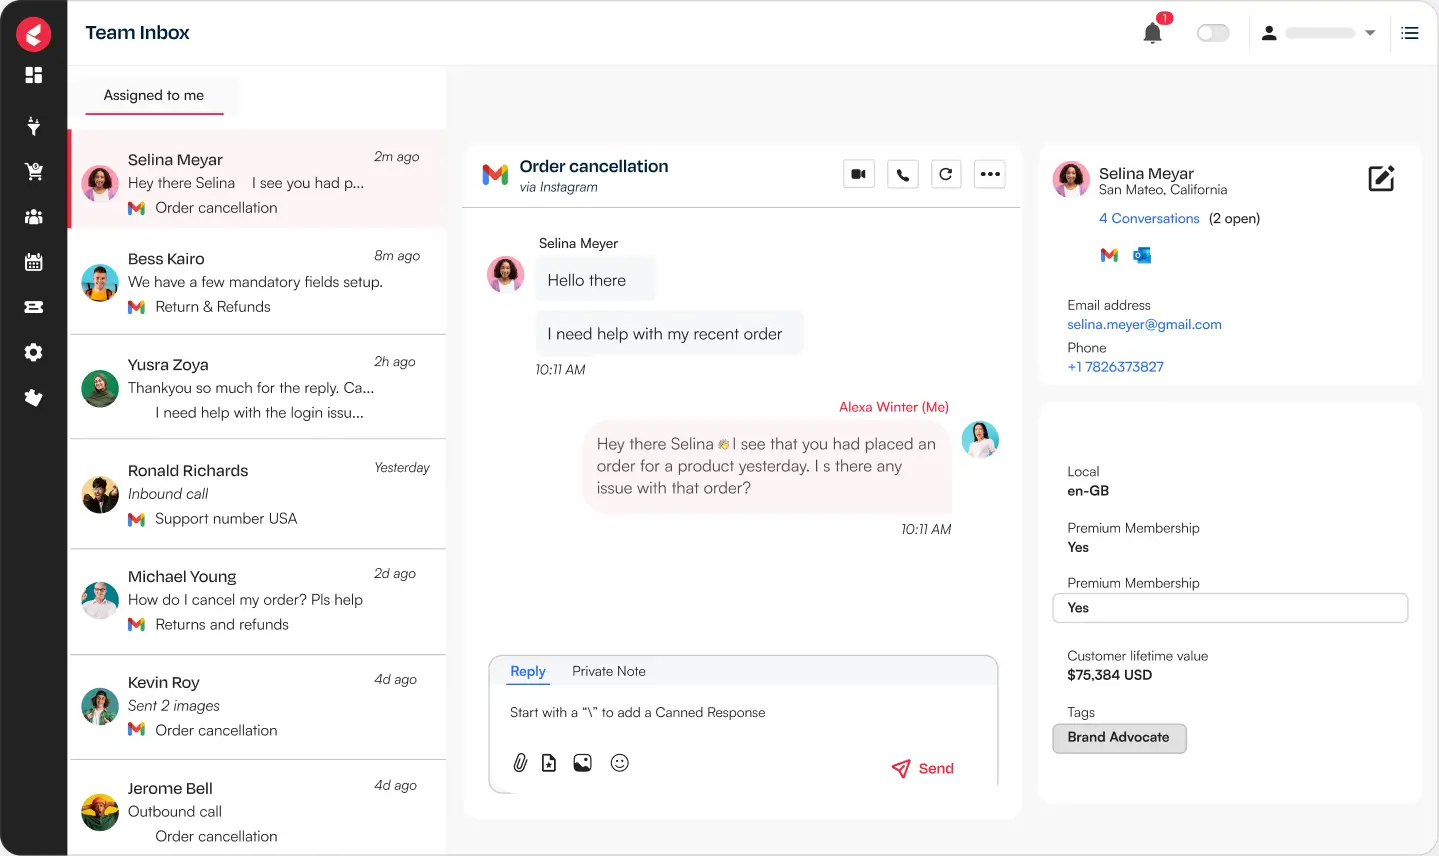Open Yusra Zoya's conversation
This screenshot has width=1439, height=856.
point(257,387)
